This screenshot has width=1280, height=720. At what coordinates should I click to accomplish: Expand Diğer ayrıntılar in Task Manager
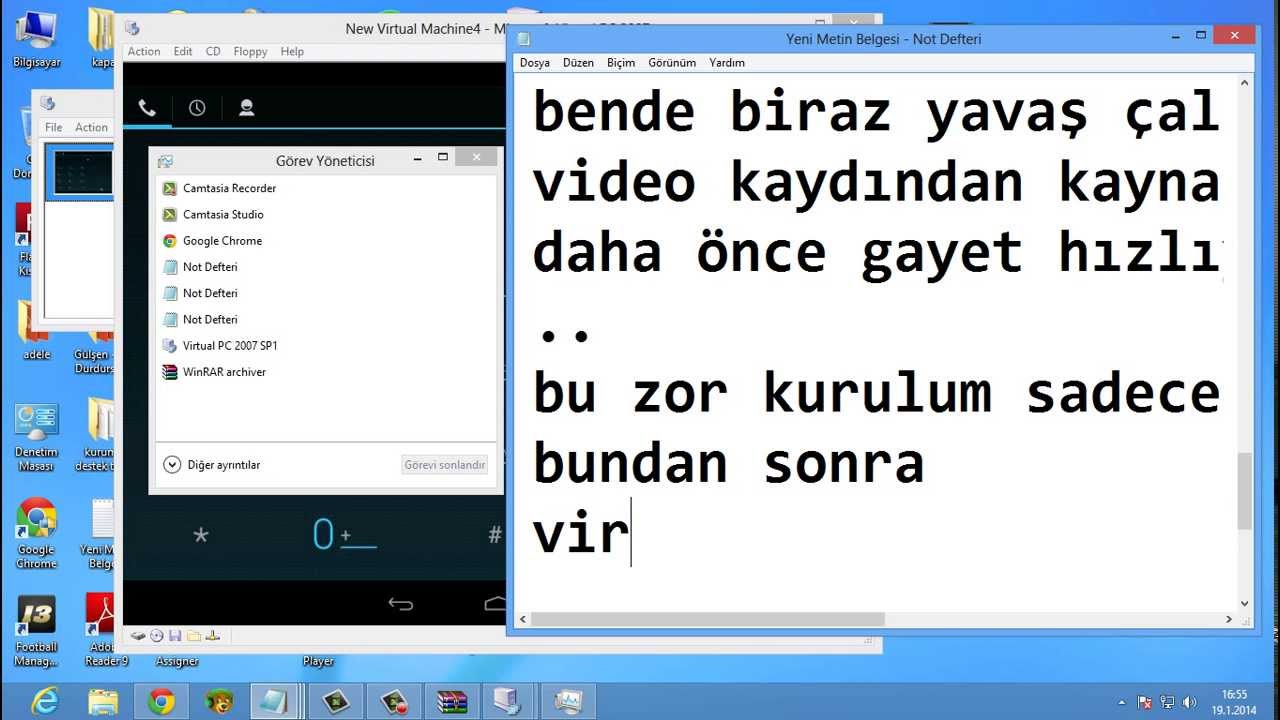[x=211, y=465]
